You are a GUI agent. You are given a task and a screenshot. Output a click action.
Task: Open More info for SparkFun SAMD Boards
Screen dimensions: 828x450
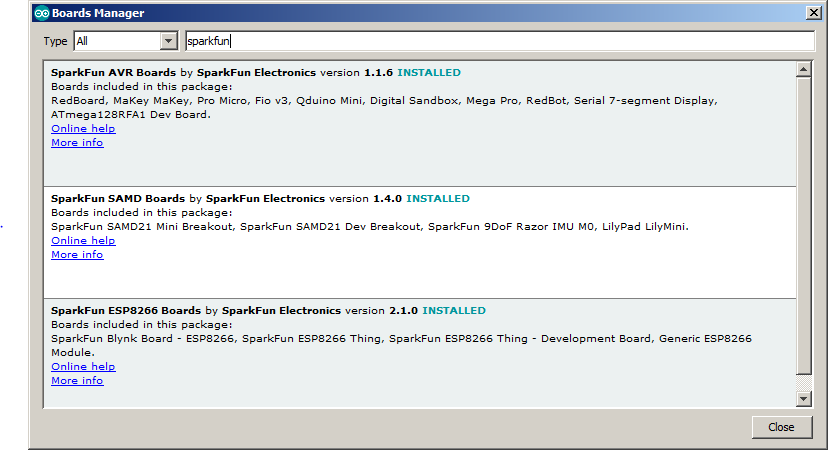click(x=77, y=255)
